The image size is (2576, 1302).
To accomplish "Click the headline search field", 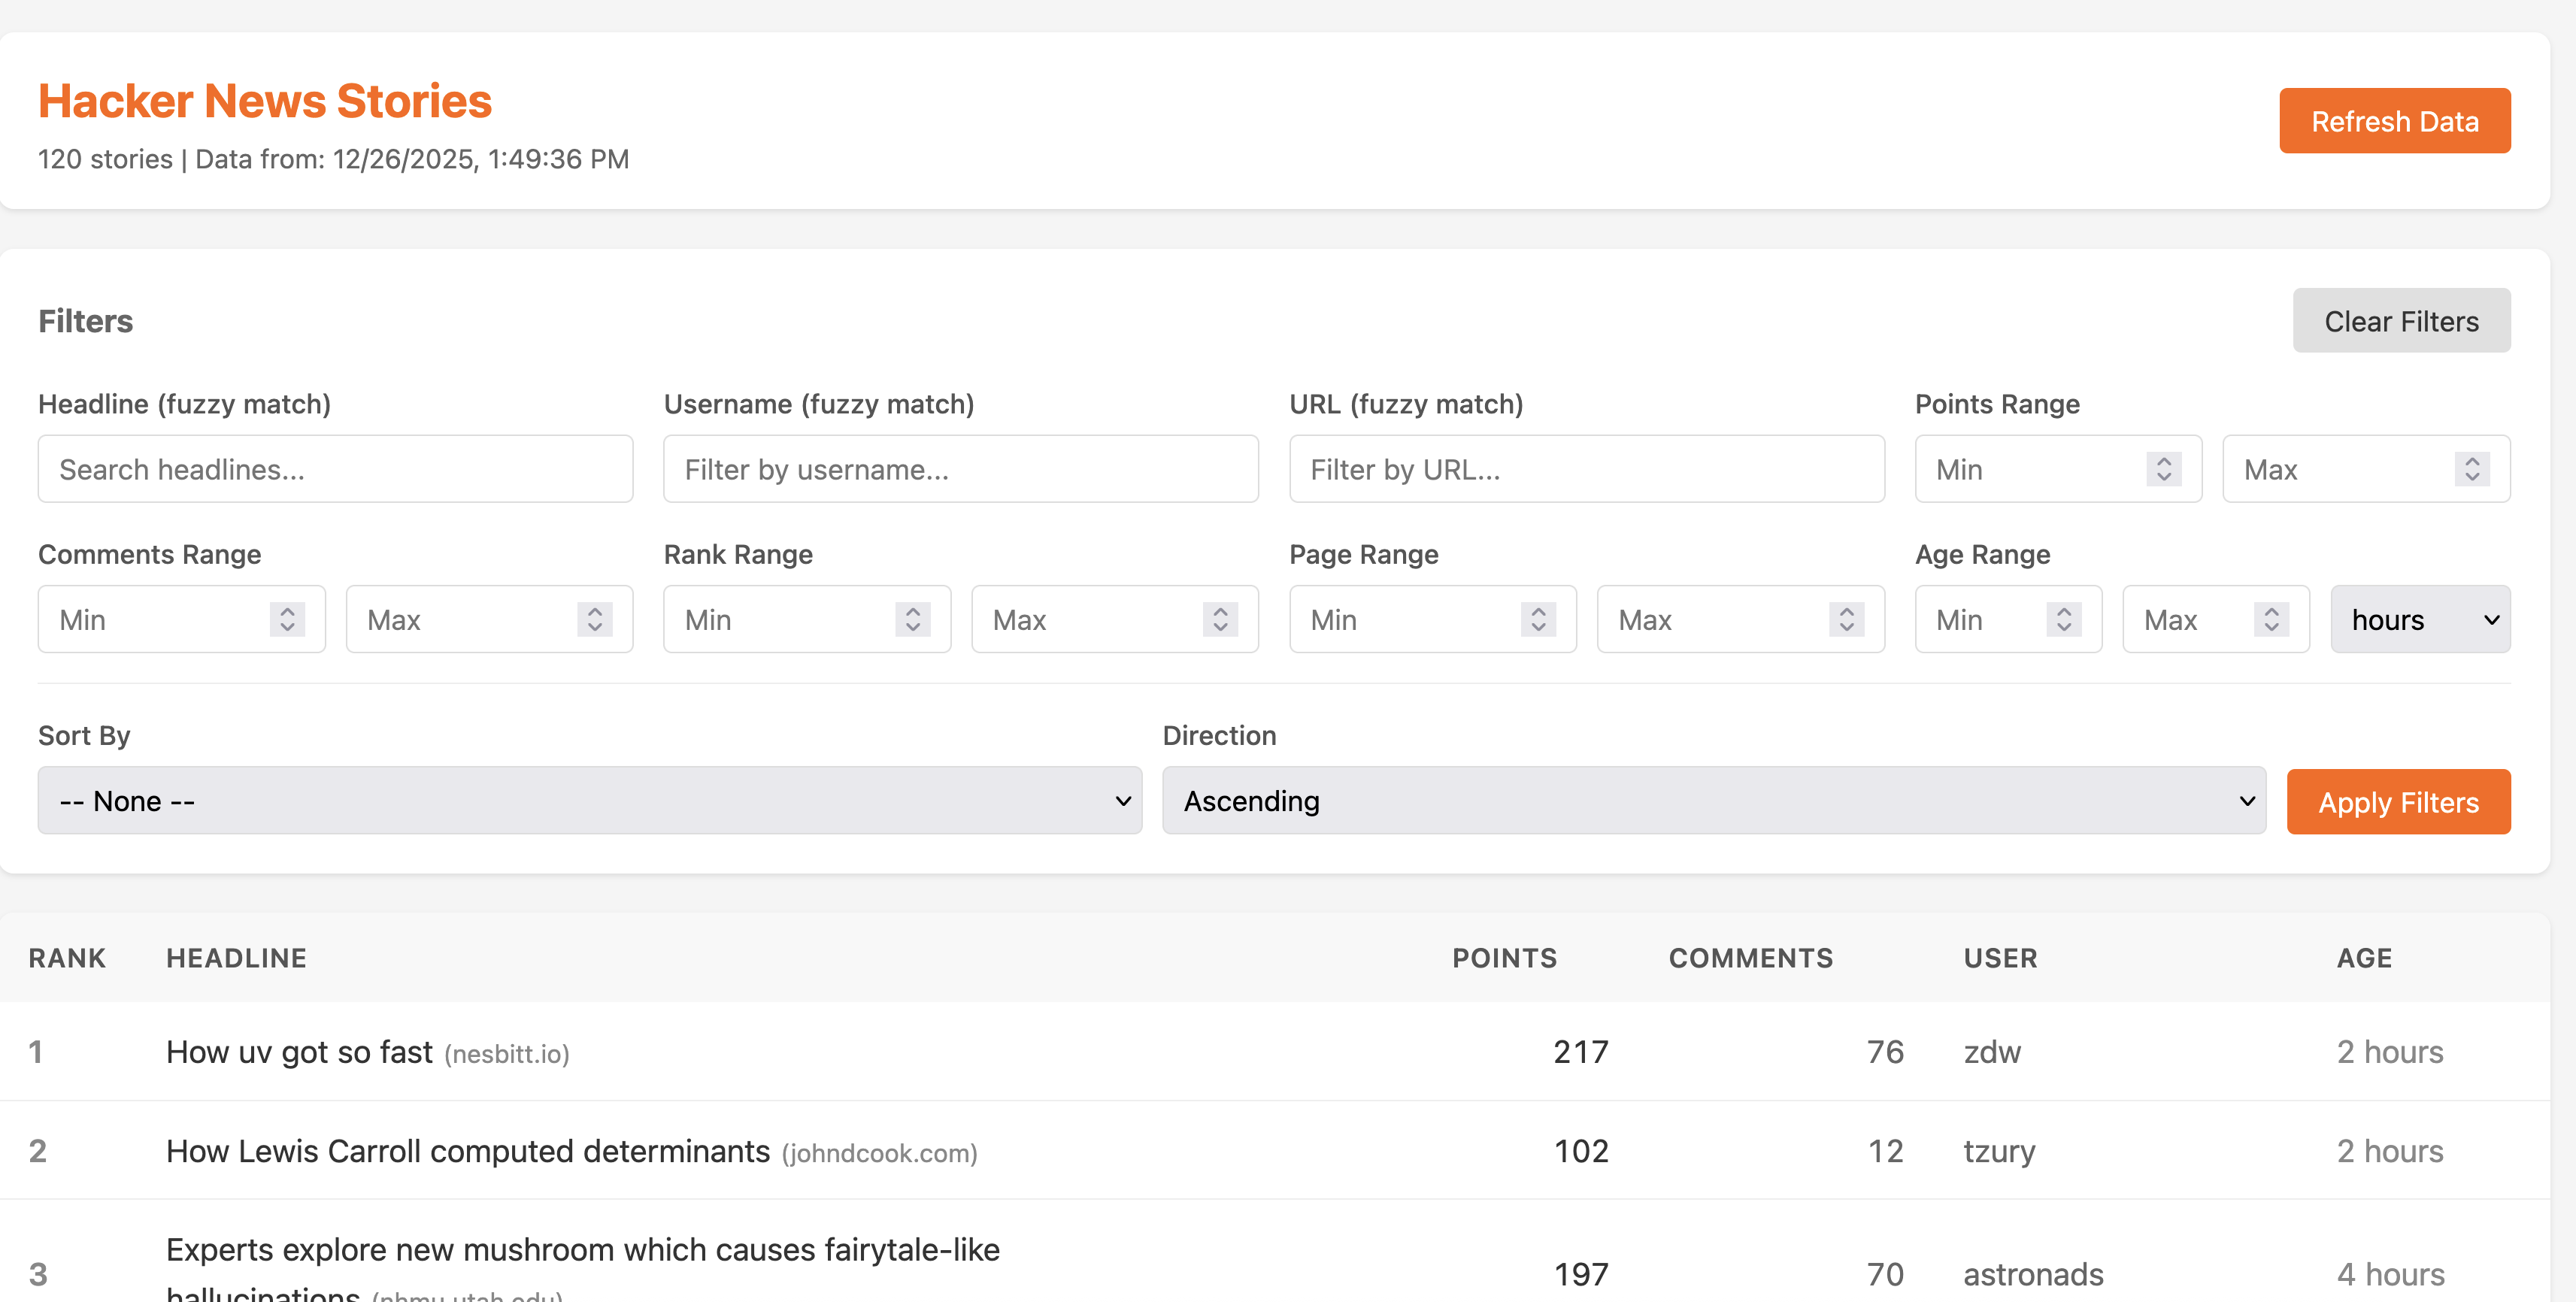I will (334, 468).
